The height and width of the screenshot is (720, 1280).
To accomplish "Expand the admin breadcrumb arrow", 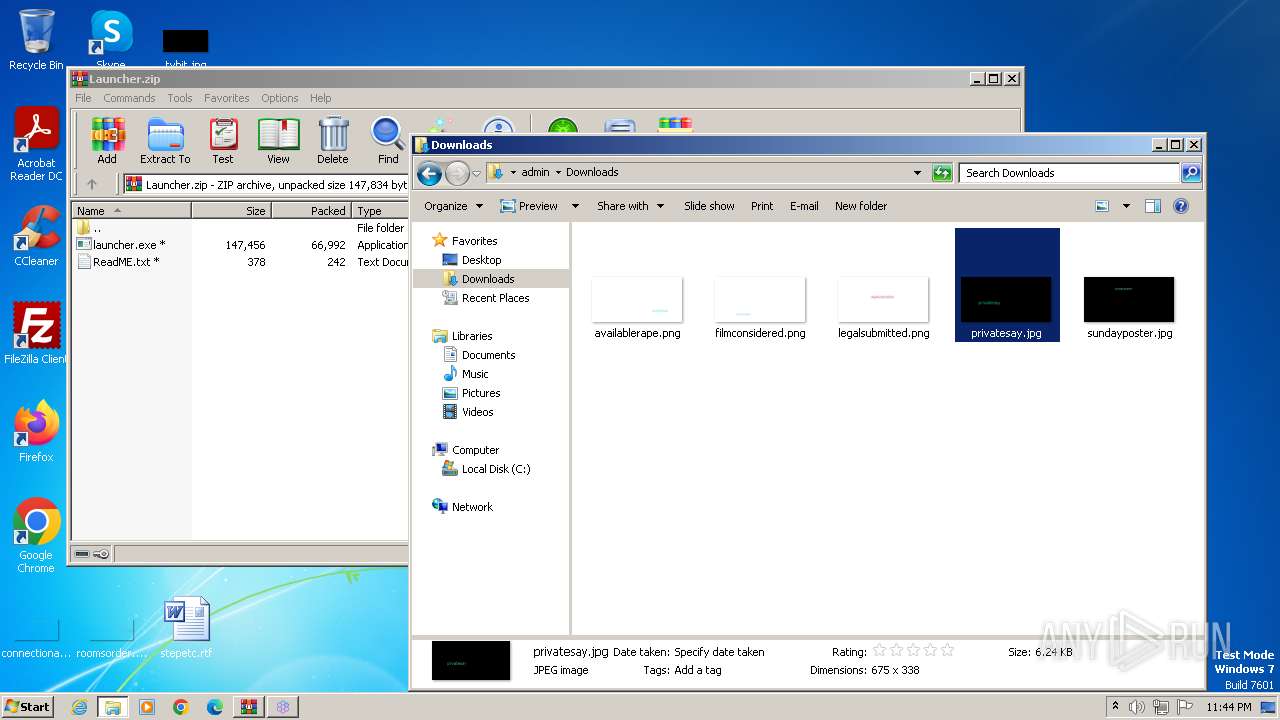I will 558,172.
